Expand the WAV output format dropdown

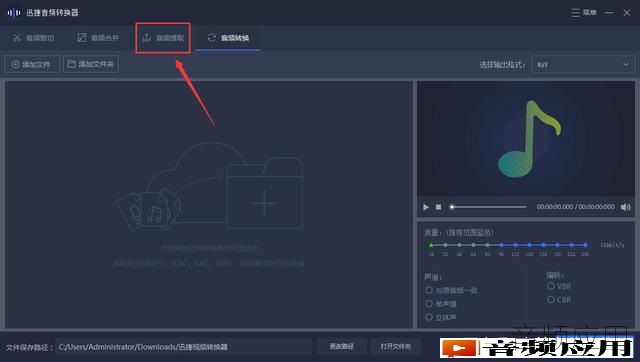583,64
